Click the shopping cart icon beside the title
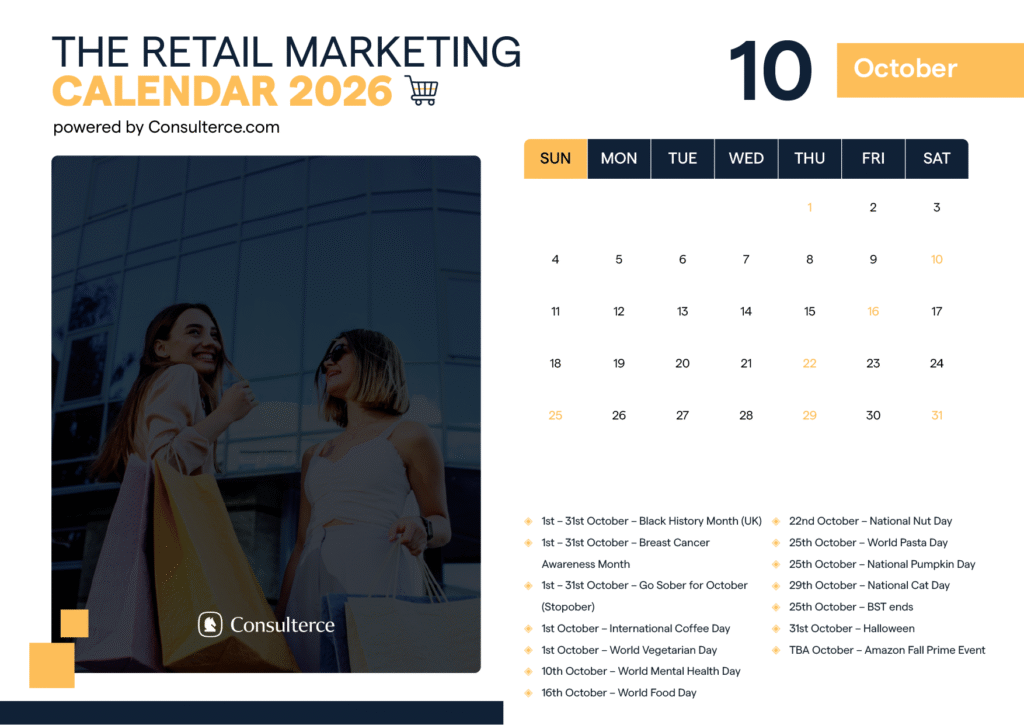 [422, 89]
